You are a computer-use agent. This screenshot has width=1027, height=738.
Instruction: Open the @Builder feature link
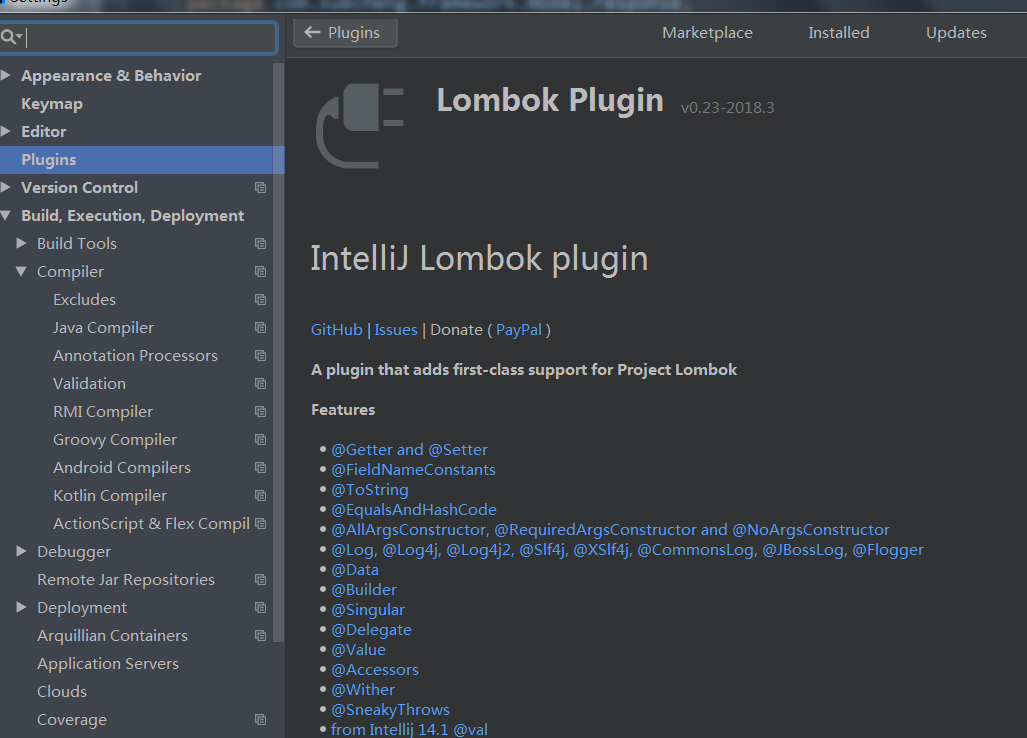click(x=364, y=590)
